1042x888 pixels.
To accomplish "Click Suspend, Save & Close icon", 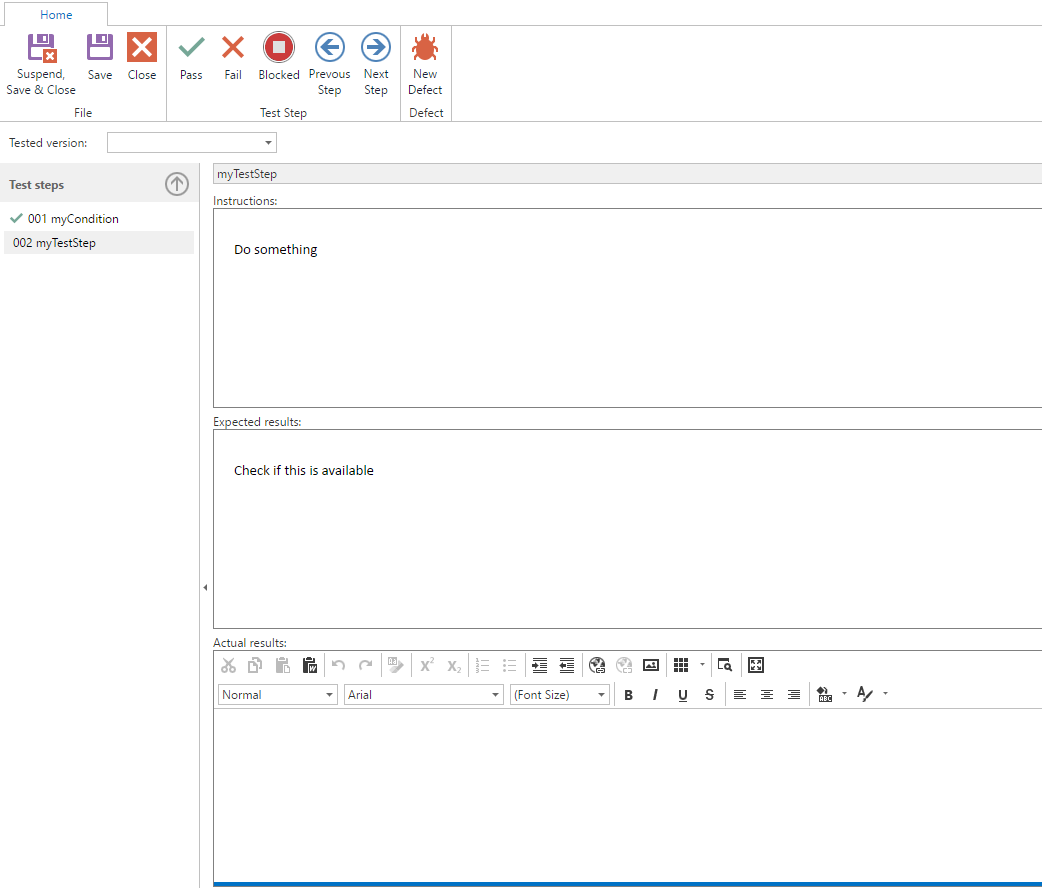I will (41, 48).
